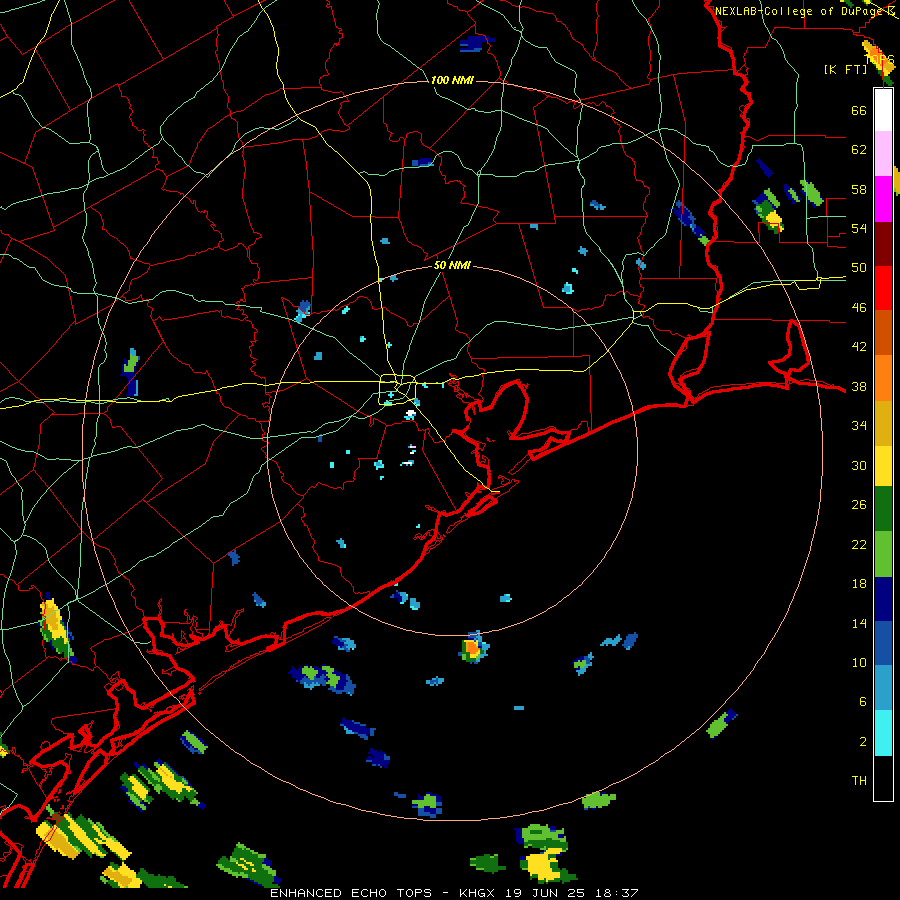Image resolution: width=900 pixels, height=900 pixels.
Task: Click the light pink legend swatch
Action: tap(883, 153)
